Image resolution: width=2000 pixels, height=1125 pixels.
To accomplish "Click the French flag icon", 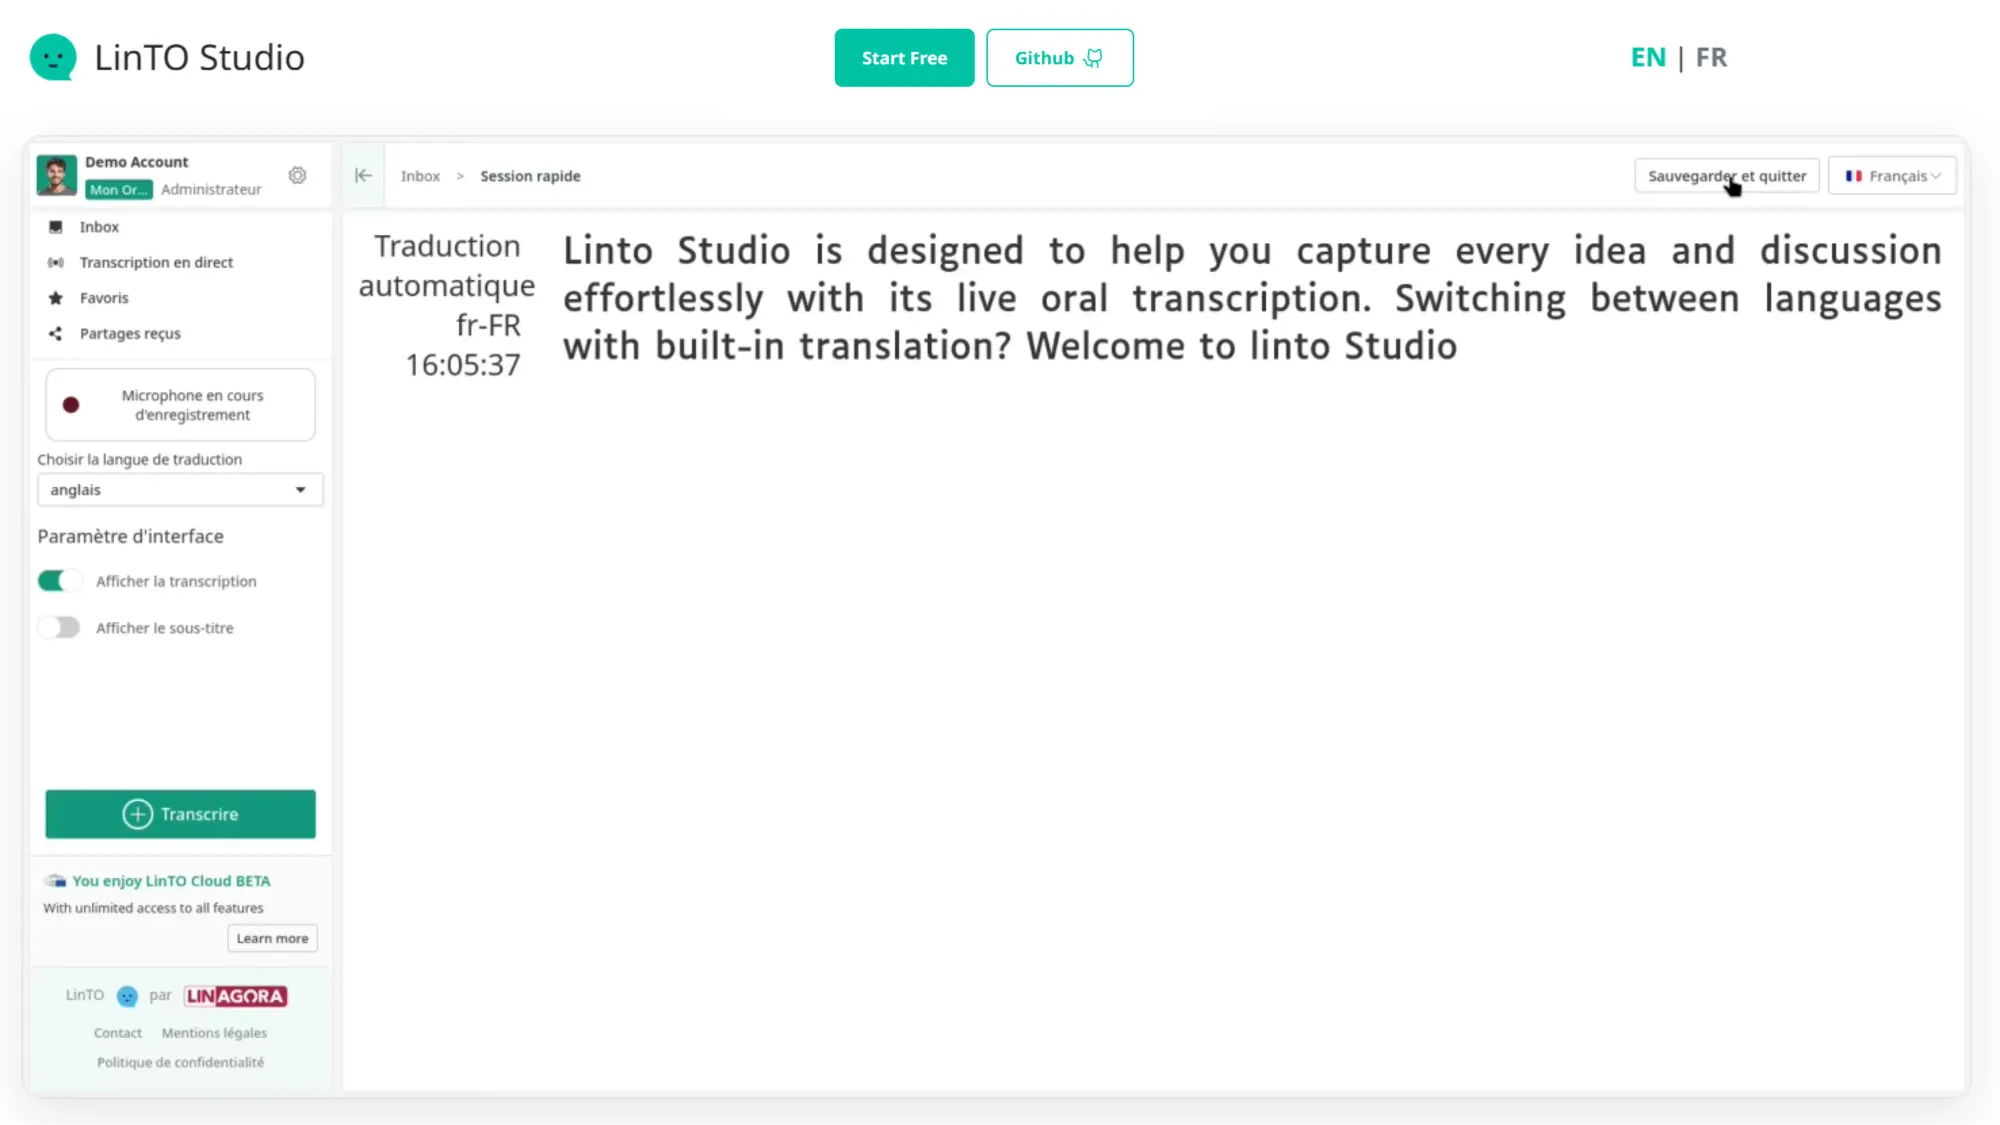I will pyautogui.click(x=1853, y=176).
